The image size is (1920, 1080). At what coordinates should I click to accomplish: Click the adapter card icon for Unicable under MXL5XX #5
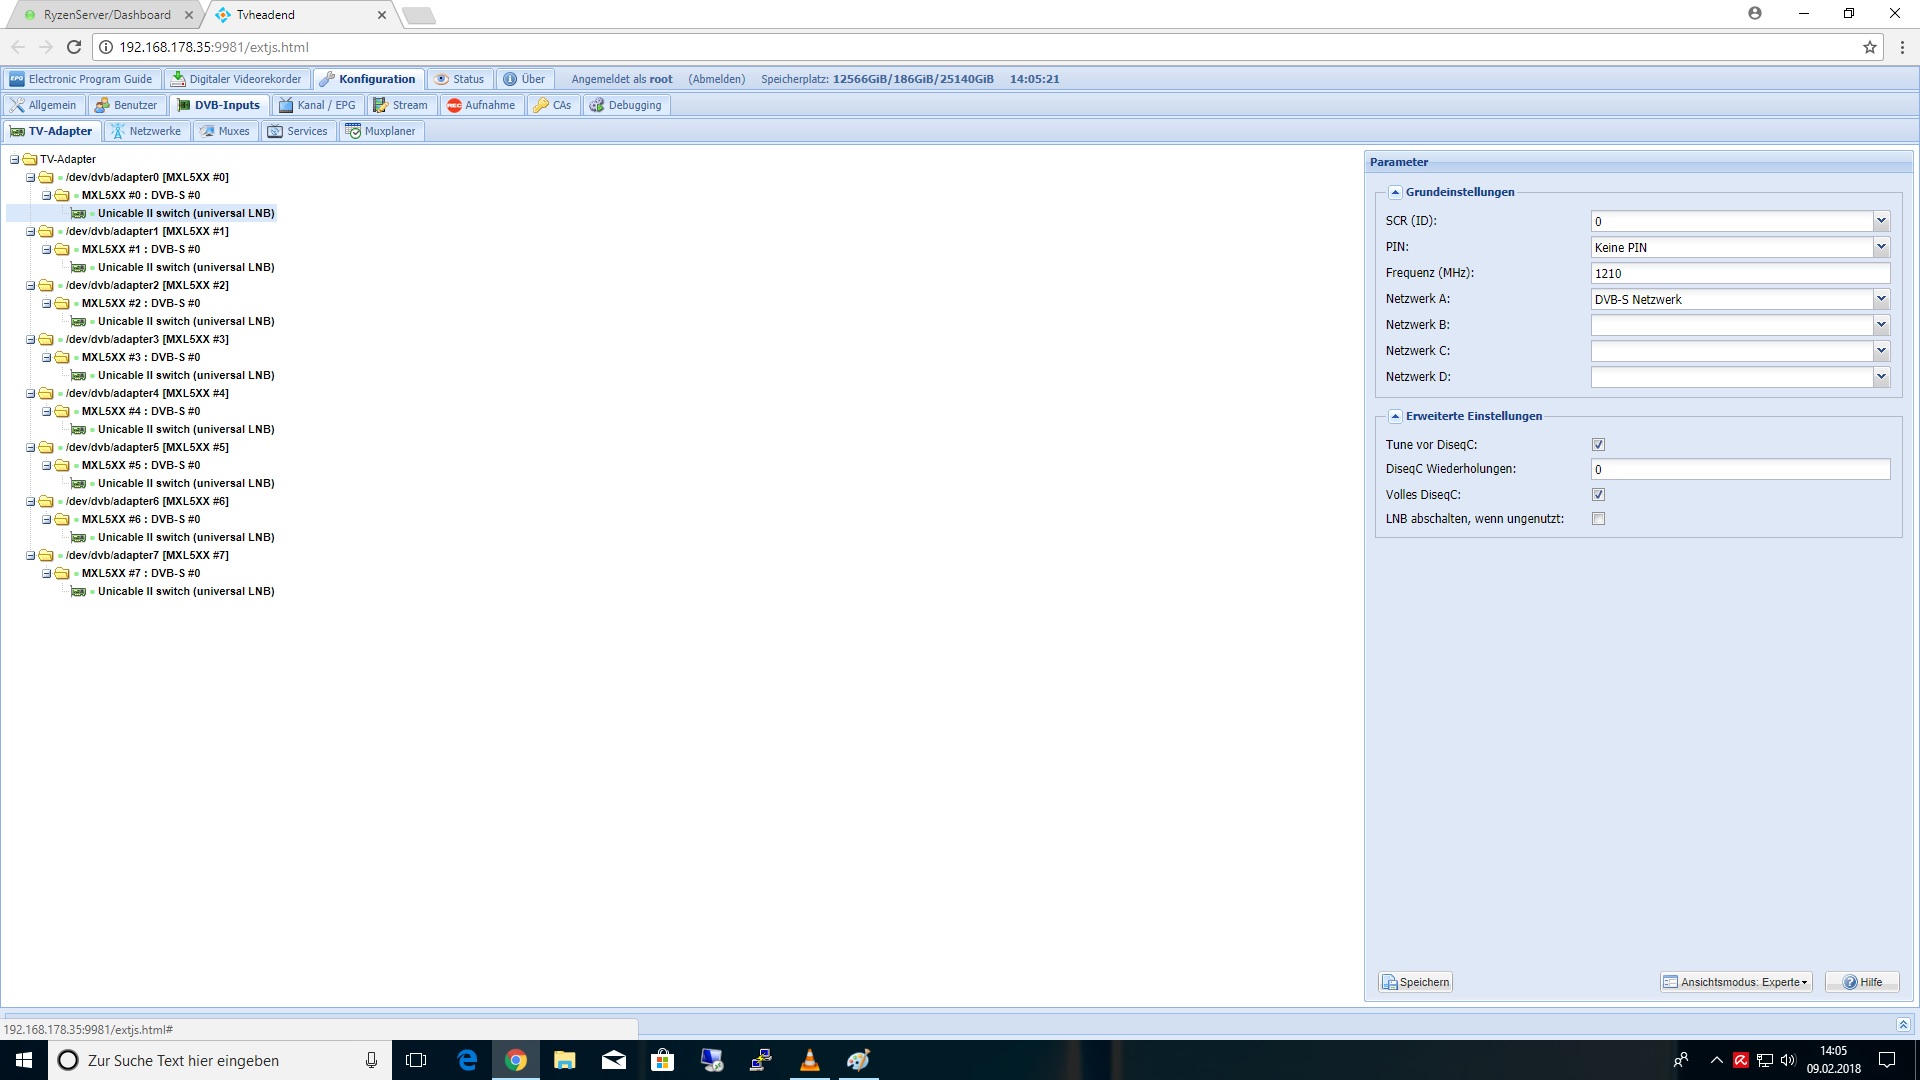coord(79,483)
